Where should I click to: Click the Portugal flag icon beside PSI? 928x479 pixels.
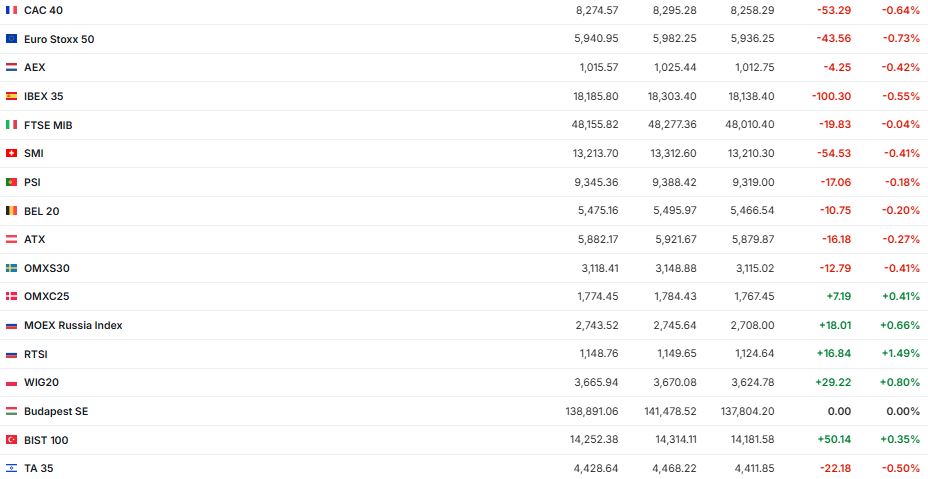click(x=11, y=182)
